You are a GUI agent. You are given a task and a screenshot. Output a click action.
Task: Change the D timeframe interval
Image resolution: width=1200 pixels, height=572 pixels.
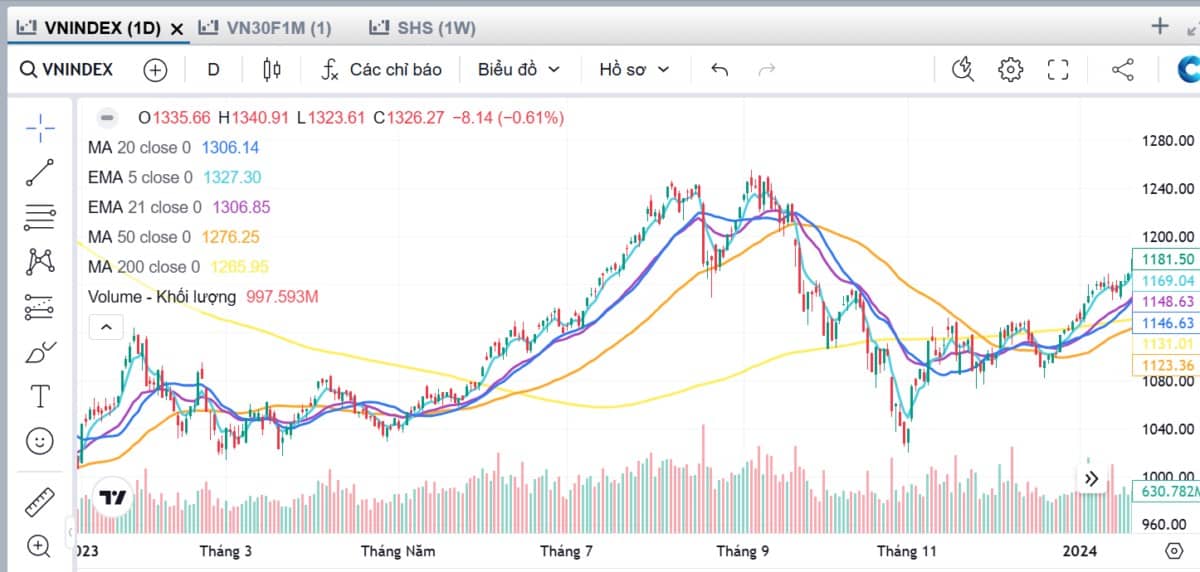click(x=213, y=70)
